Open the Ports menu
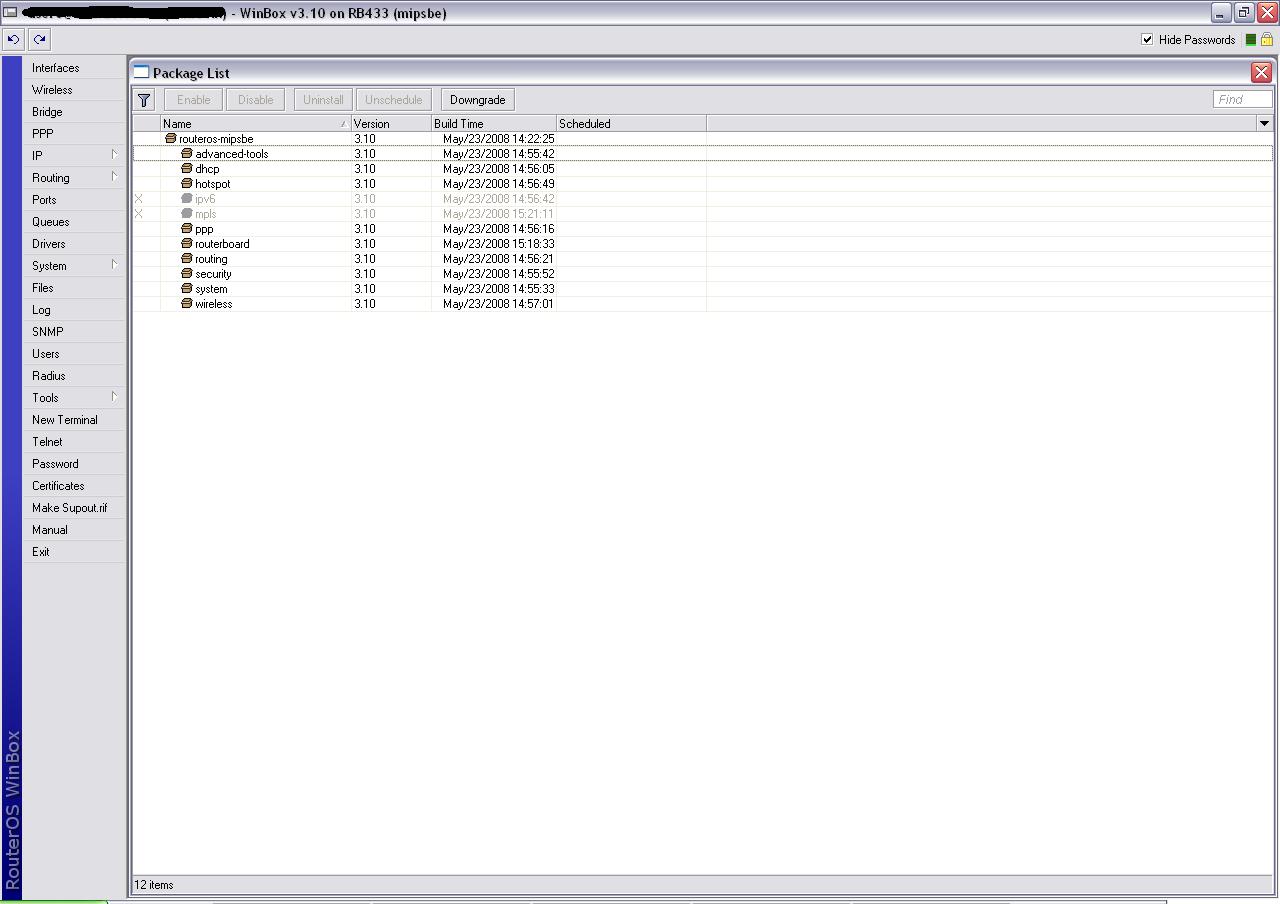 [74, 200]
